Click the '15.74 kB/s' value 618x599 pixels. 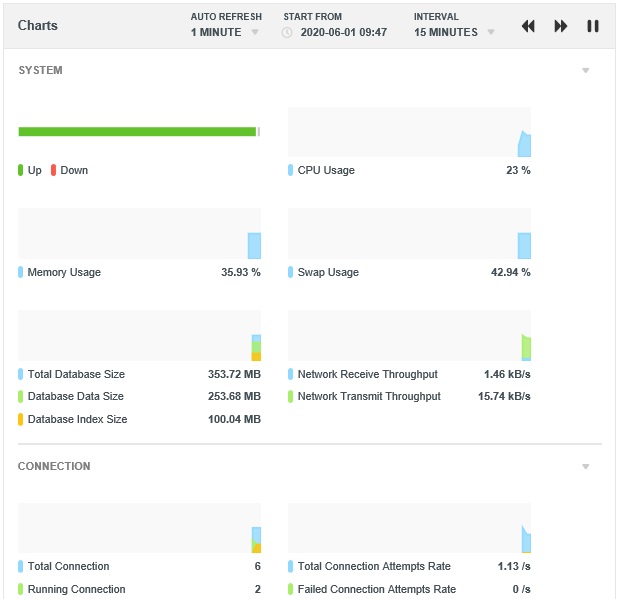point(504,396)
